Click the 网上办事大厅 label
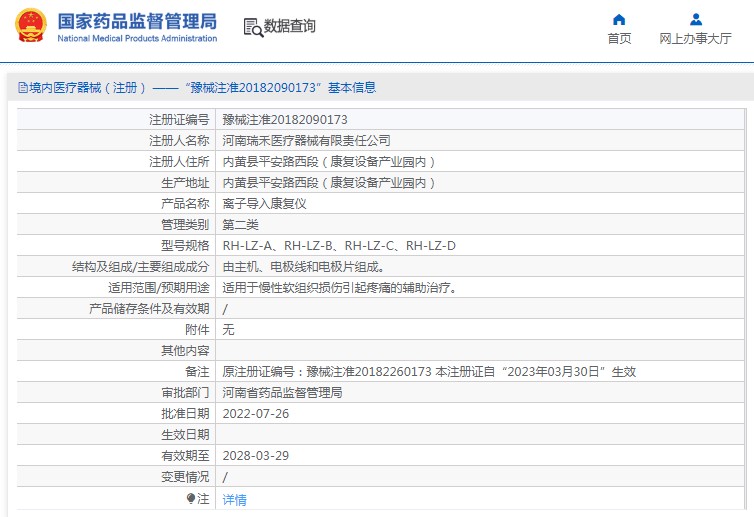 [695, 38]
